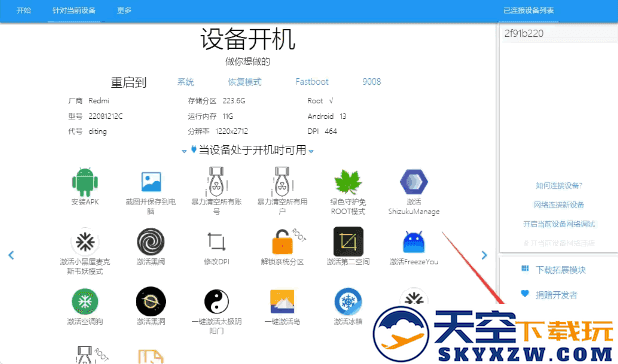Image resolution: width=618 pixels, height=364 pixels.
Task: Click the 激活冰箱 blue snowflake icon
Action: (348, 301)
